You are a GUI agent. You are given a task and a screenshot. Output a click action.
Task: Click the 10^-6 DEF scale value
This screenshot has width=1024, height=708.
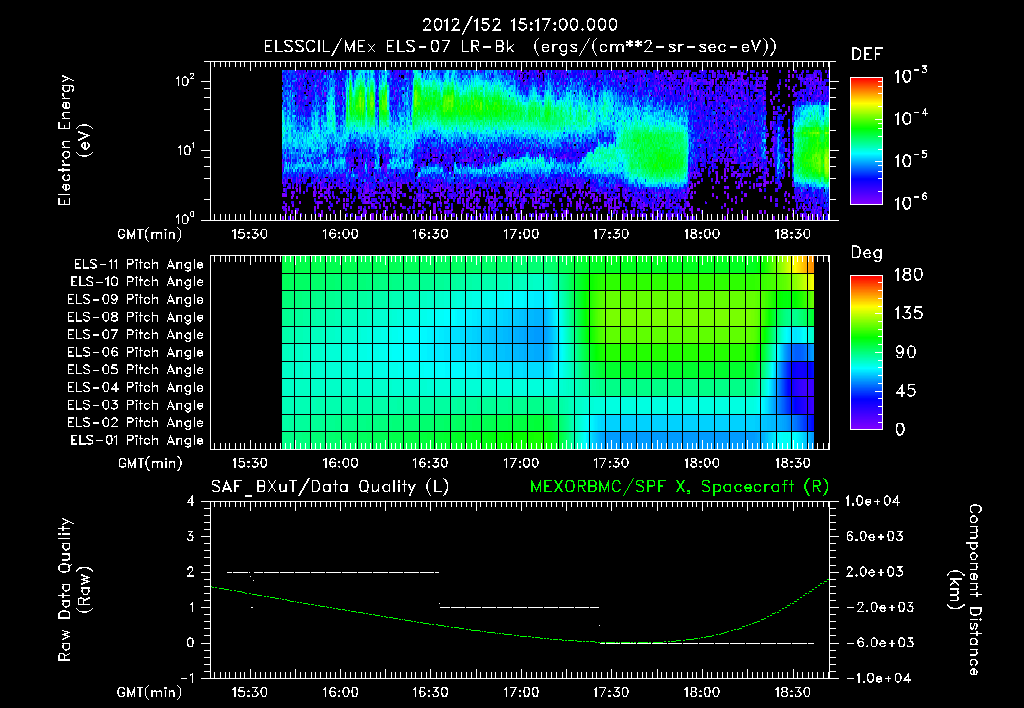pos(910,202)
